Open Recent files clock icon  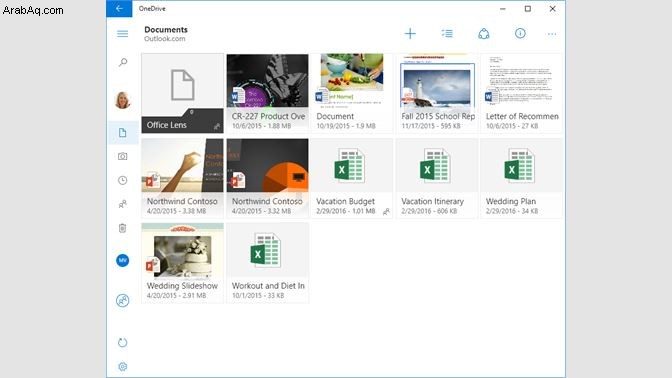[123, 180]
